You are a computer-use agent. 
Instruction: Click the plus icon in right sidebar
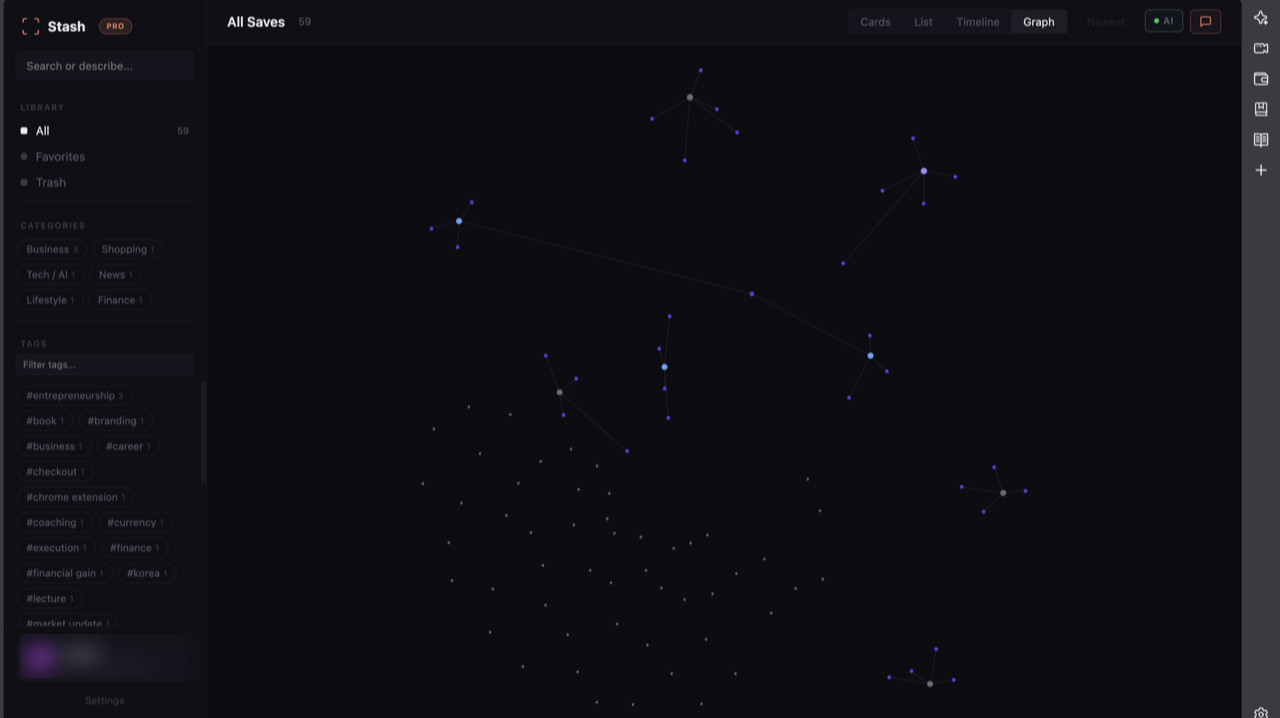[1261, 170]
